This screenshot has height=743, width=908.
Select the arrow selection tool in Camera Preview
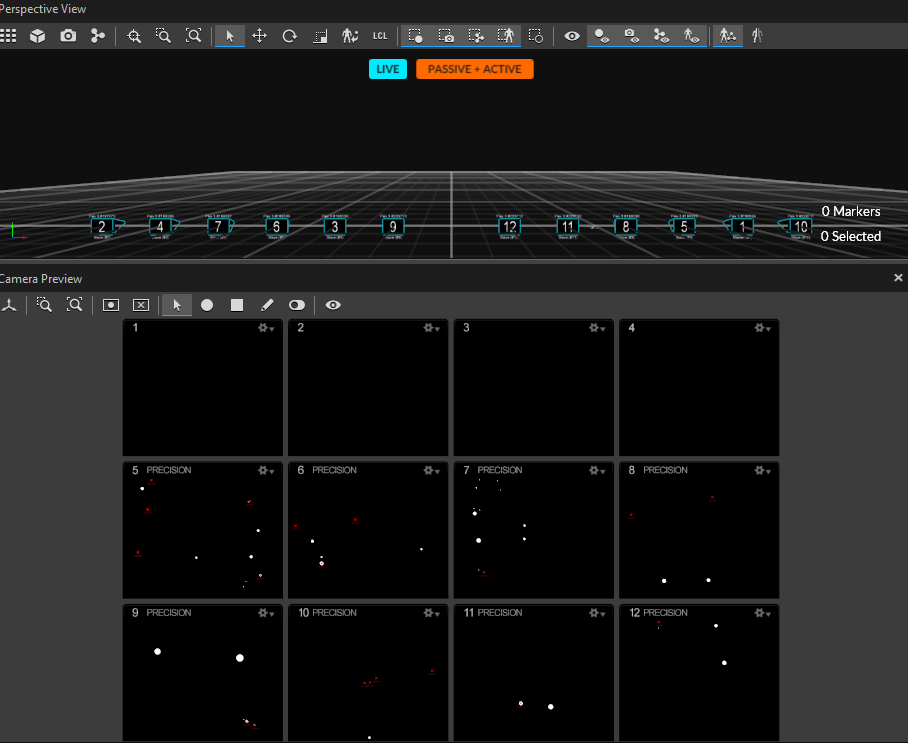[176, 305]
